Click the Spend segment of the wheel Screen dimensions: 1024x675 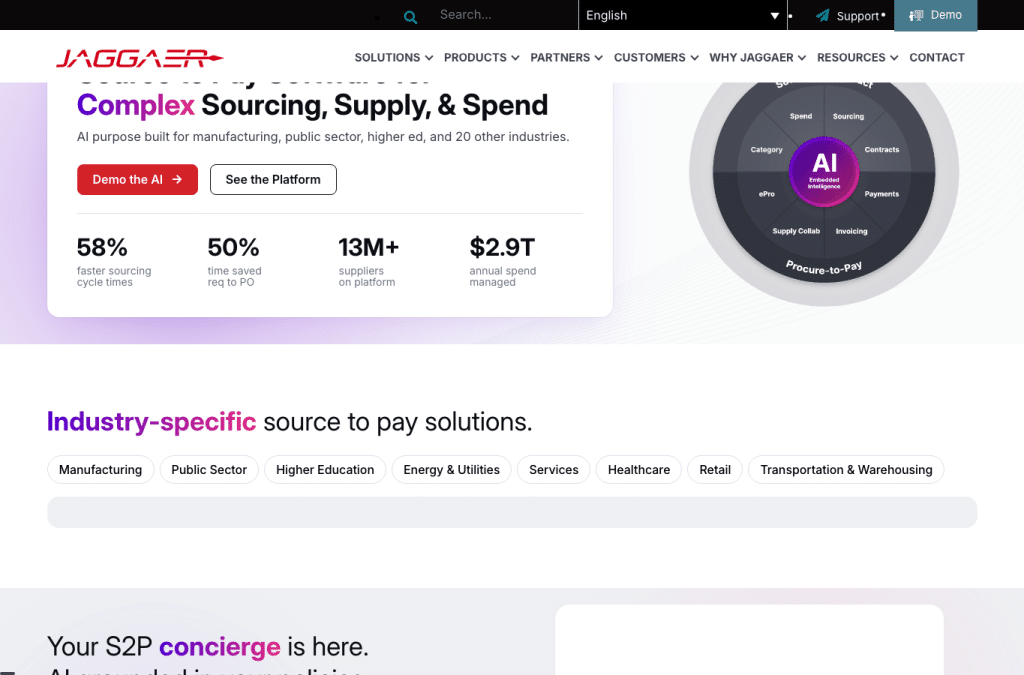pyautogui.click(x=801, y=116)
